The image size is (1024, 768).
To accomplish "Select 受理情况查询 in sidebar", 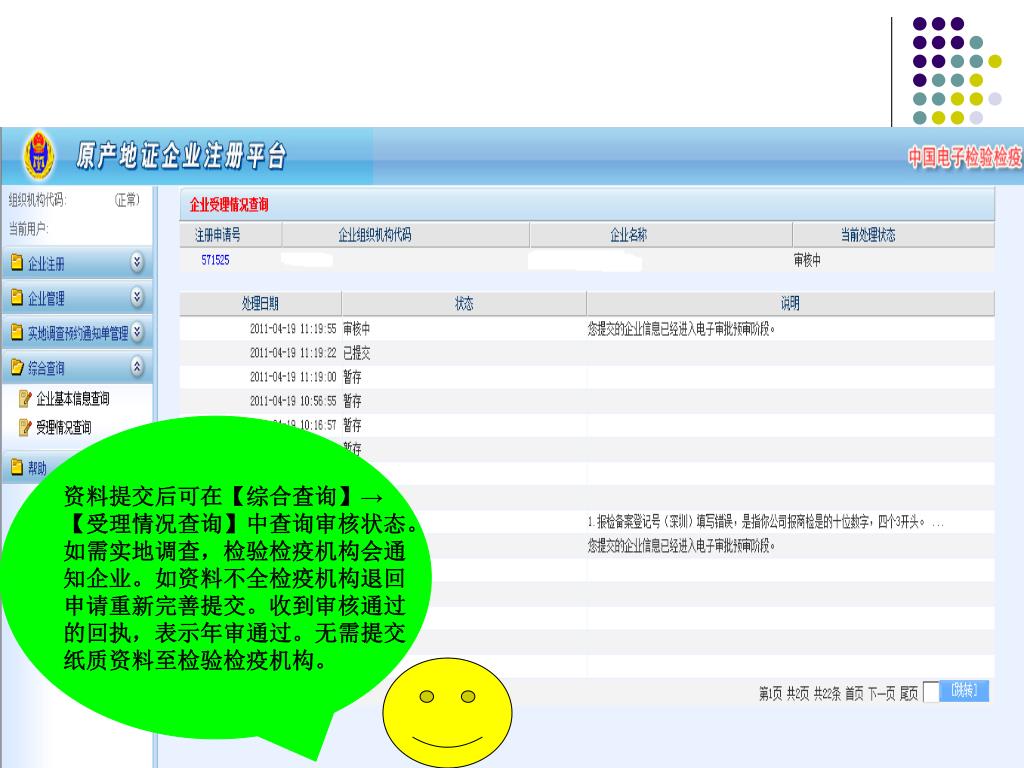I will (63, 428).
